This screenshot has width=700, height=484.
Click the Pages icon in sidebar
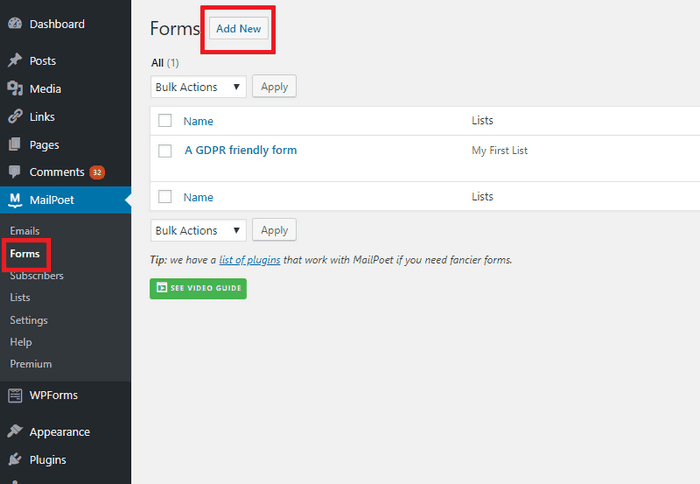tap(15, 144)
